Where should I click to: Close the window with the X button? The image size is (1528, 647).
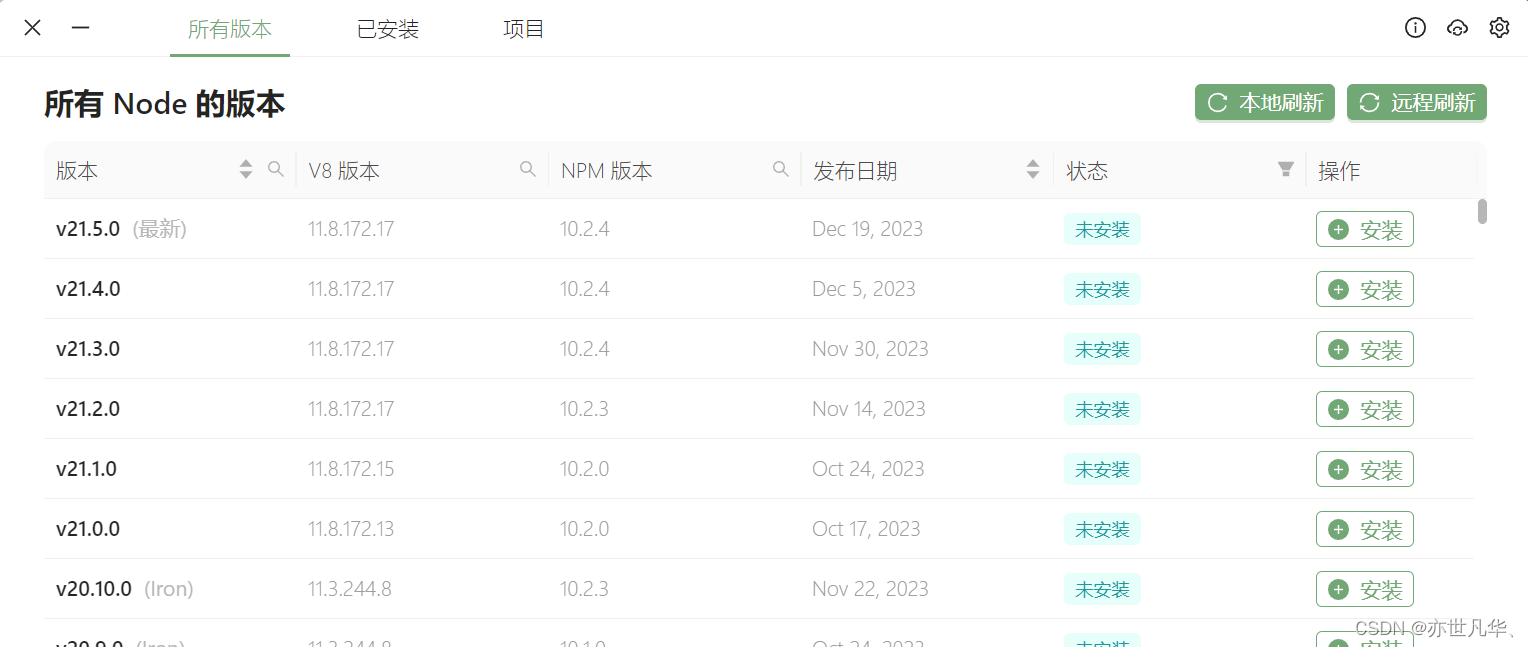pos(32,28)
